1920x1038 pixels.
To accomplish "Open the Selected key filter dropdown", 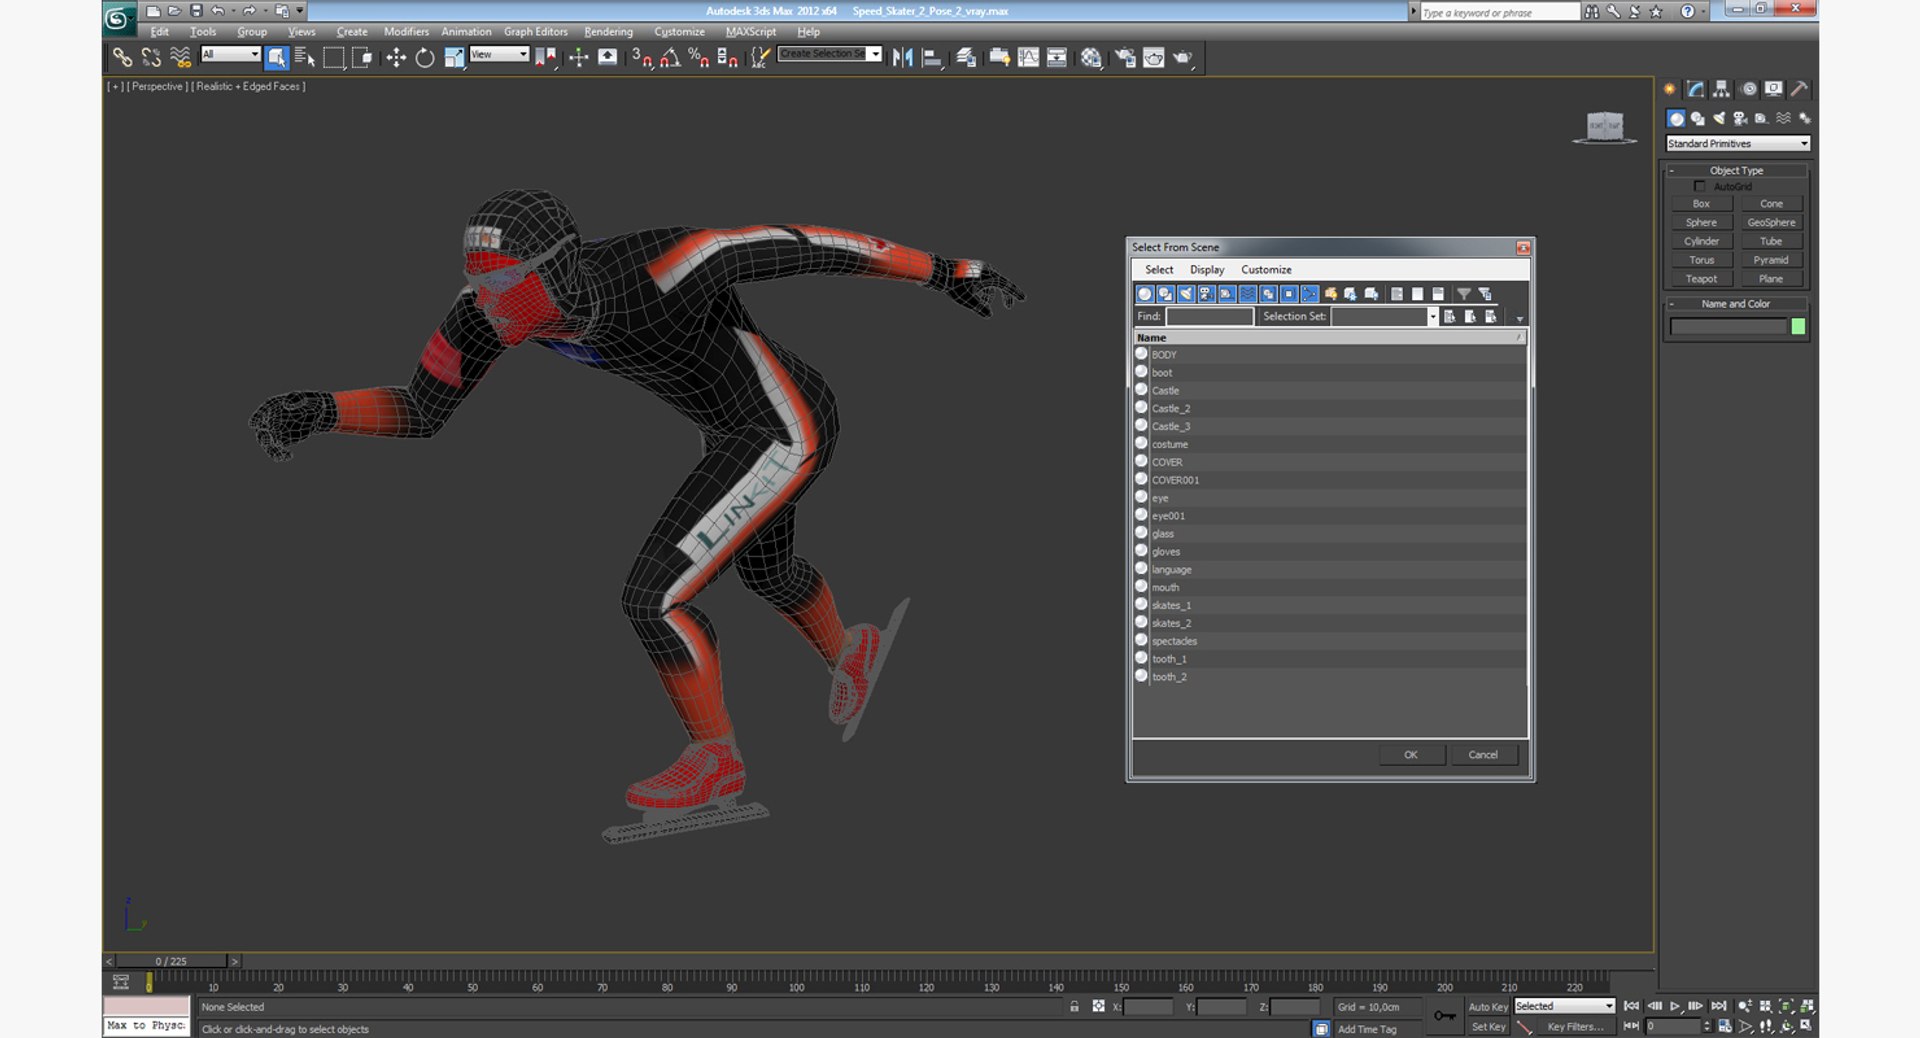I will (x=1565, y=1006).
